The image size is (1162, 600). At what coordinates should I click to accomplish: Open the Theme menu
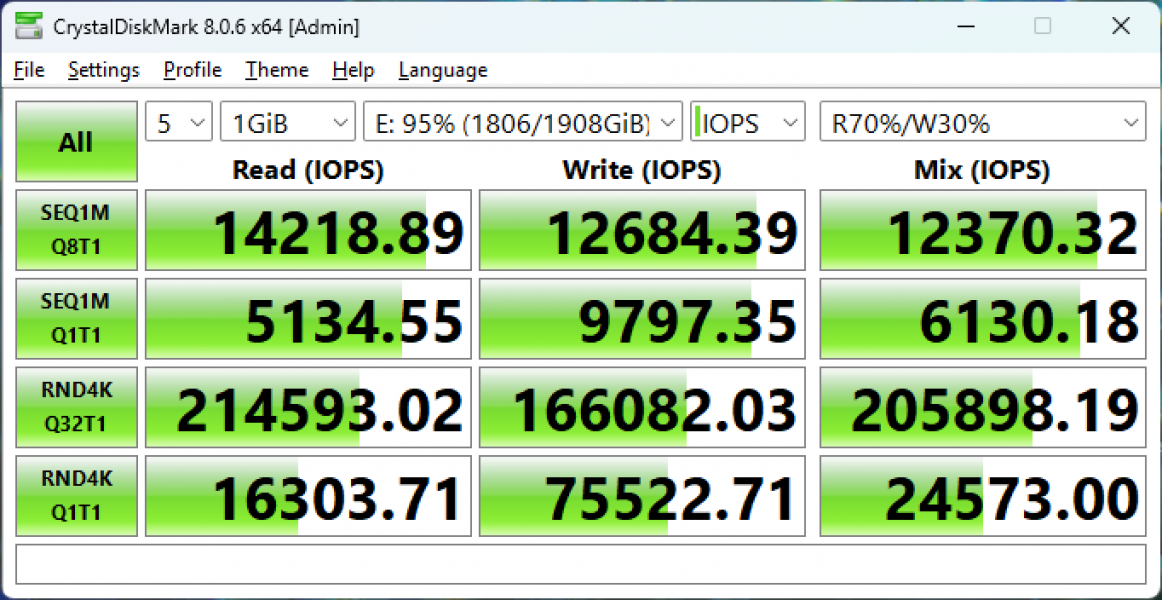(x=277, y=70)
